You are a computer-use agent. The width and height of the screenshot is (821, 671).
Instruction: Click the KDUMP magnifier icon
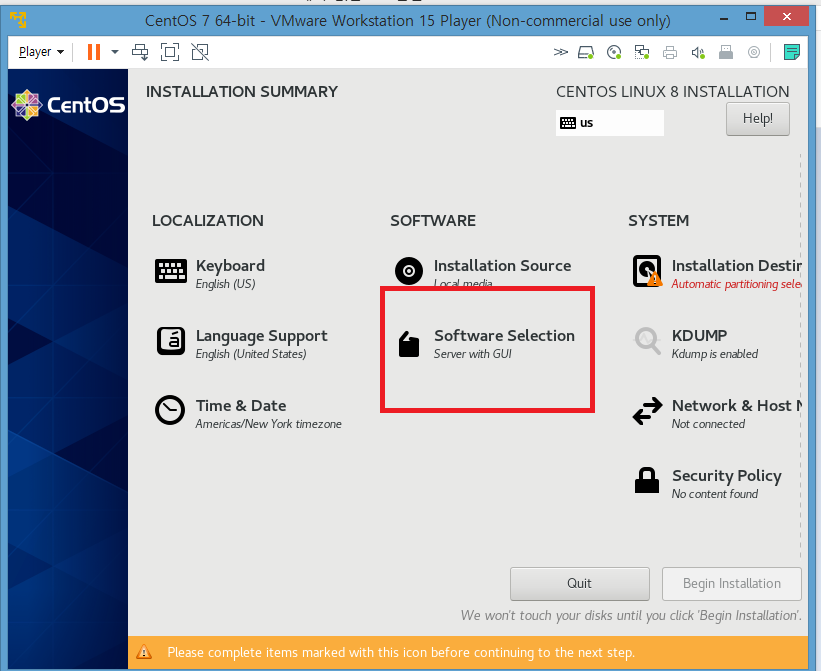647,341
